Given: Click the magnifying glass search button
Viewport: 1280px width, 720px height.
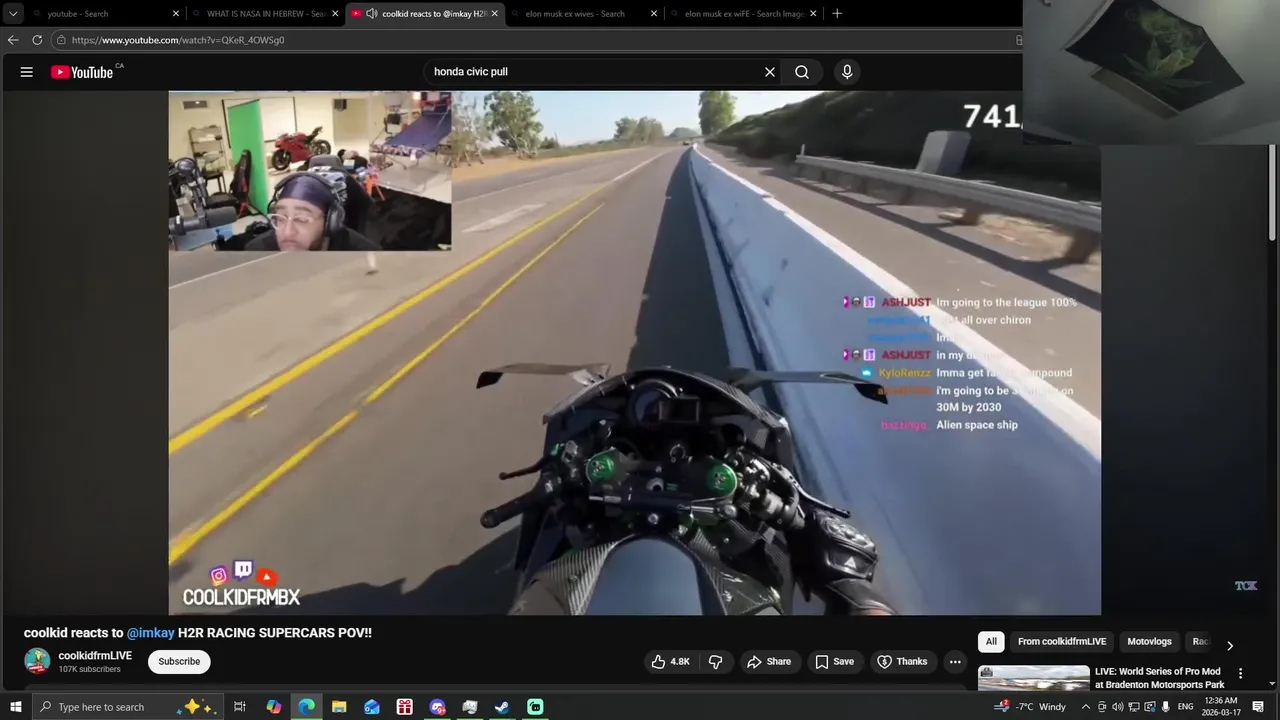Looking at the screenshot, I should [x=802, y=72].
